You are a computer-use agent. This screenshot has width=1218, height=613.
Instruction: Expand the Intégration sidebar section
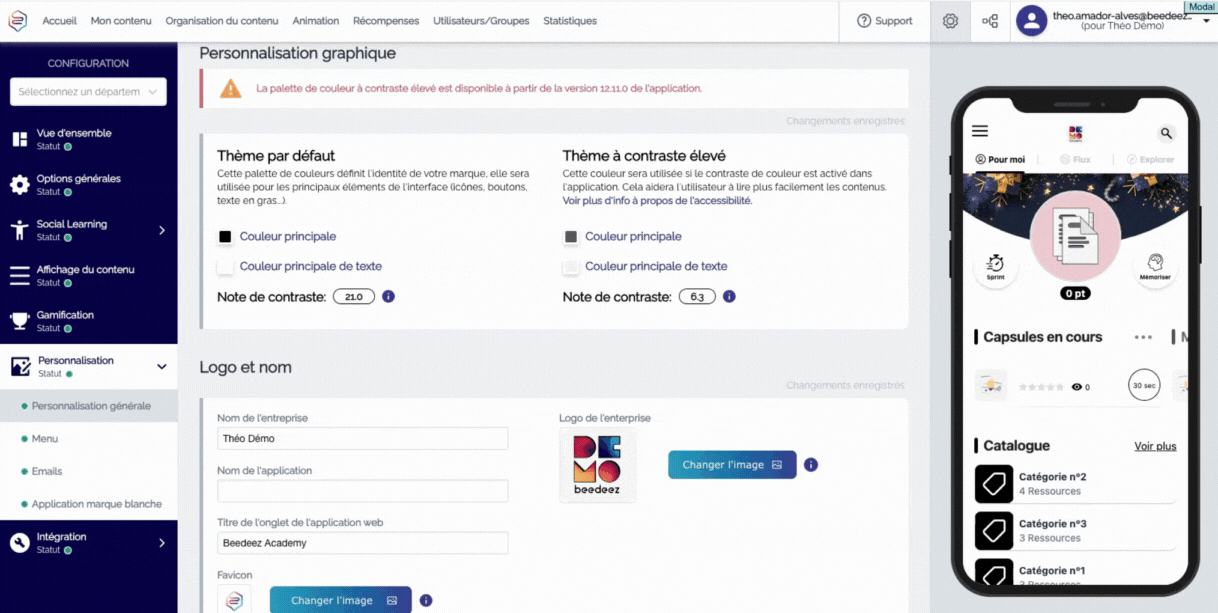coord(162,543)
